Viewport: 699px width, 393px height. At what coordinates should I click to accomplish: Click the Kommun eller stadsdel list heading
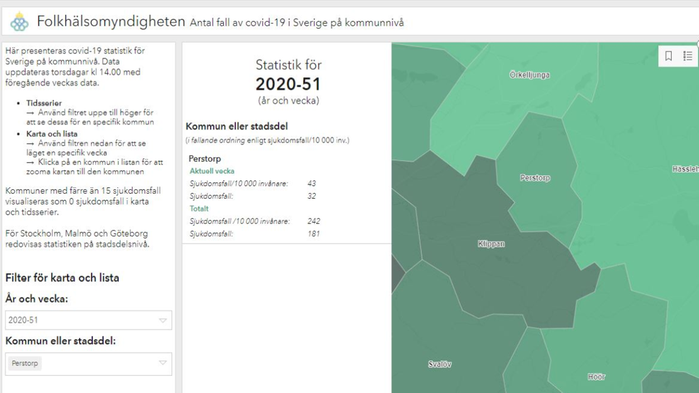coord(237,127)
